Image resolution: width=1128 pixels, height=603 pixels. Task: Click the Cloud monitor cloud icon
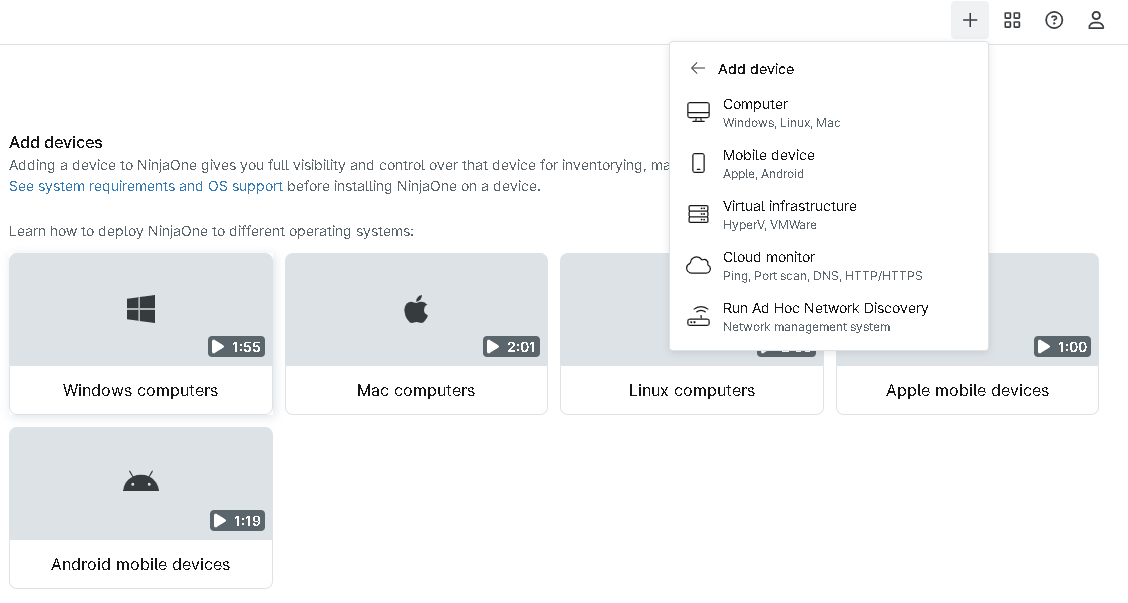[x=698, y=265]
